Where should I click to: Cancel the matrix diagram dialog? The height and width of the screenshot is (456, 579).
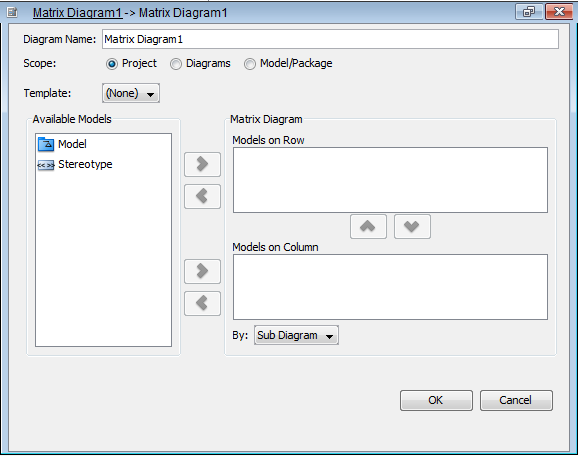pyautogui.click(x=516, y=400)
